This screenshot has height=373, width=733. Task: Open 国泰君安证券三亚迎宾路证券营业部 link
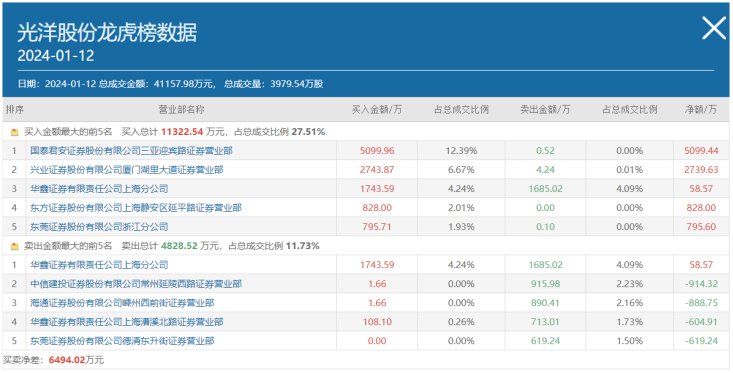[x=131, y=151]
